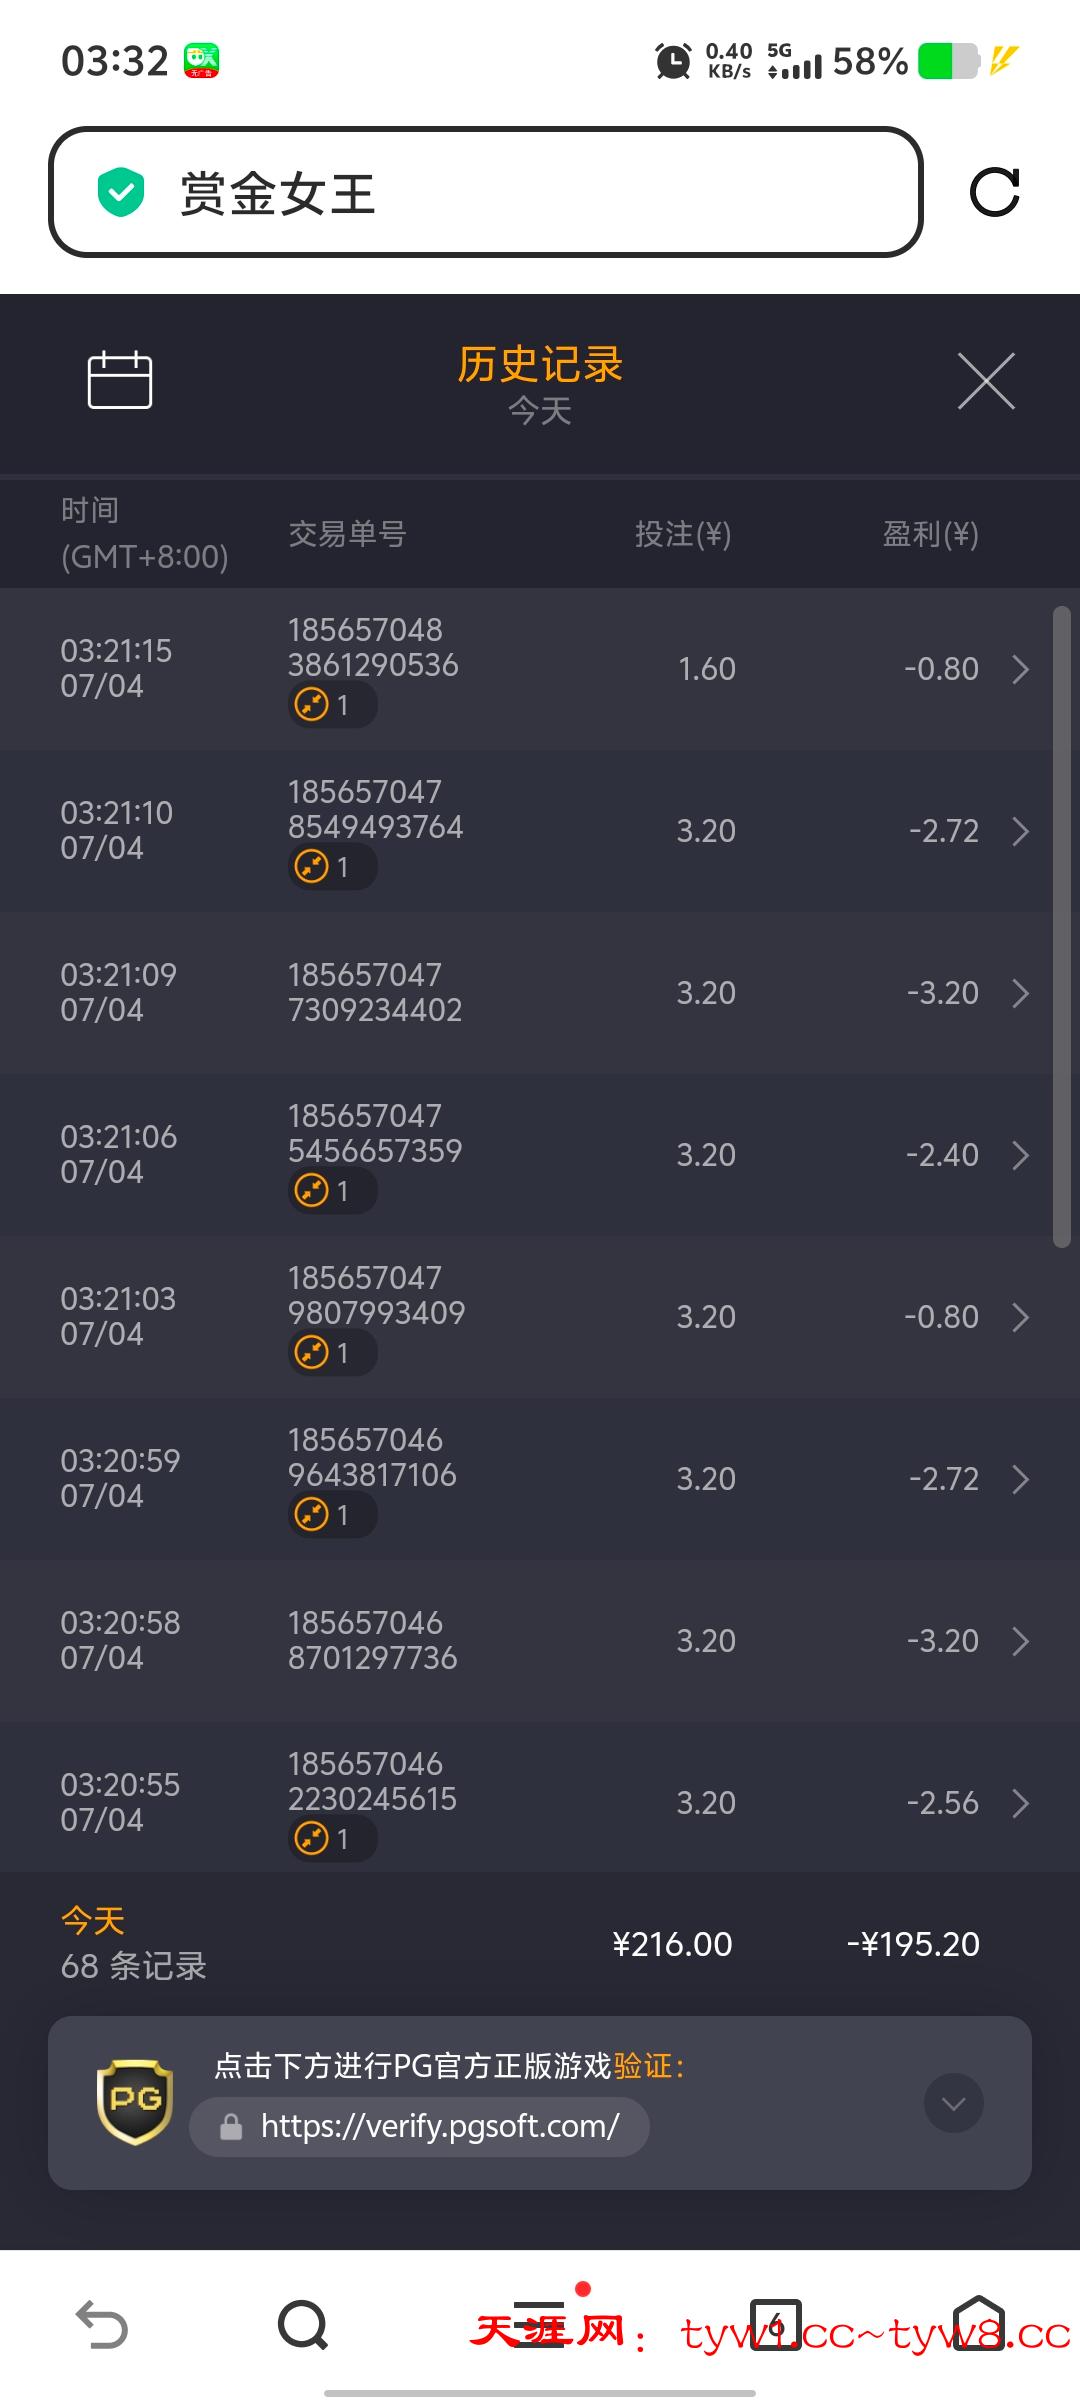The image size is (1080, 2400).
Task: Tap free-spin badge on 03:21:15 record
Action: tap(332, 705)
